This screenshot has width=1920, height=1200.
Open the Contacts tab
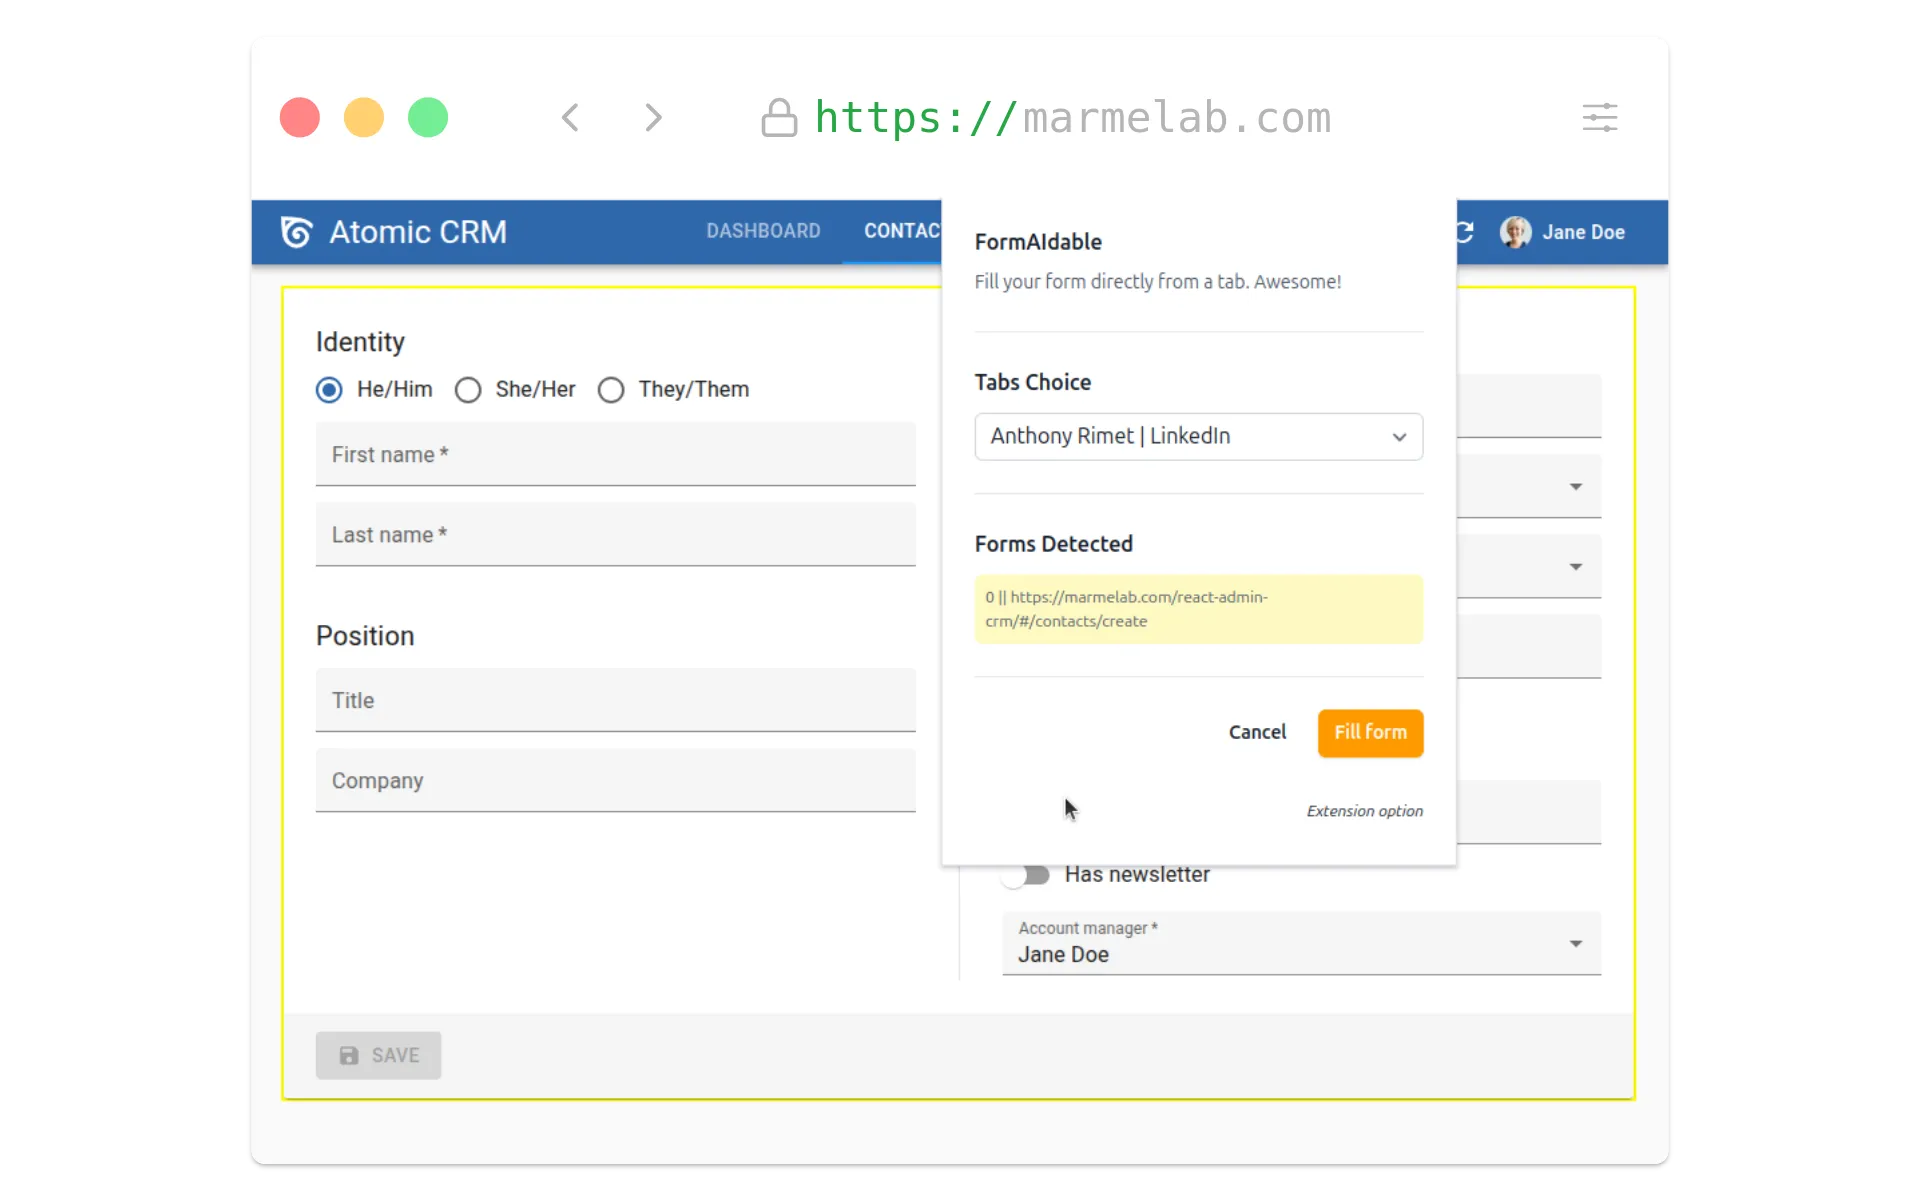click(901, 232)
